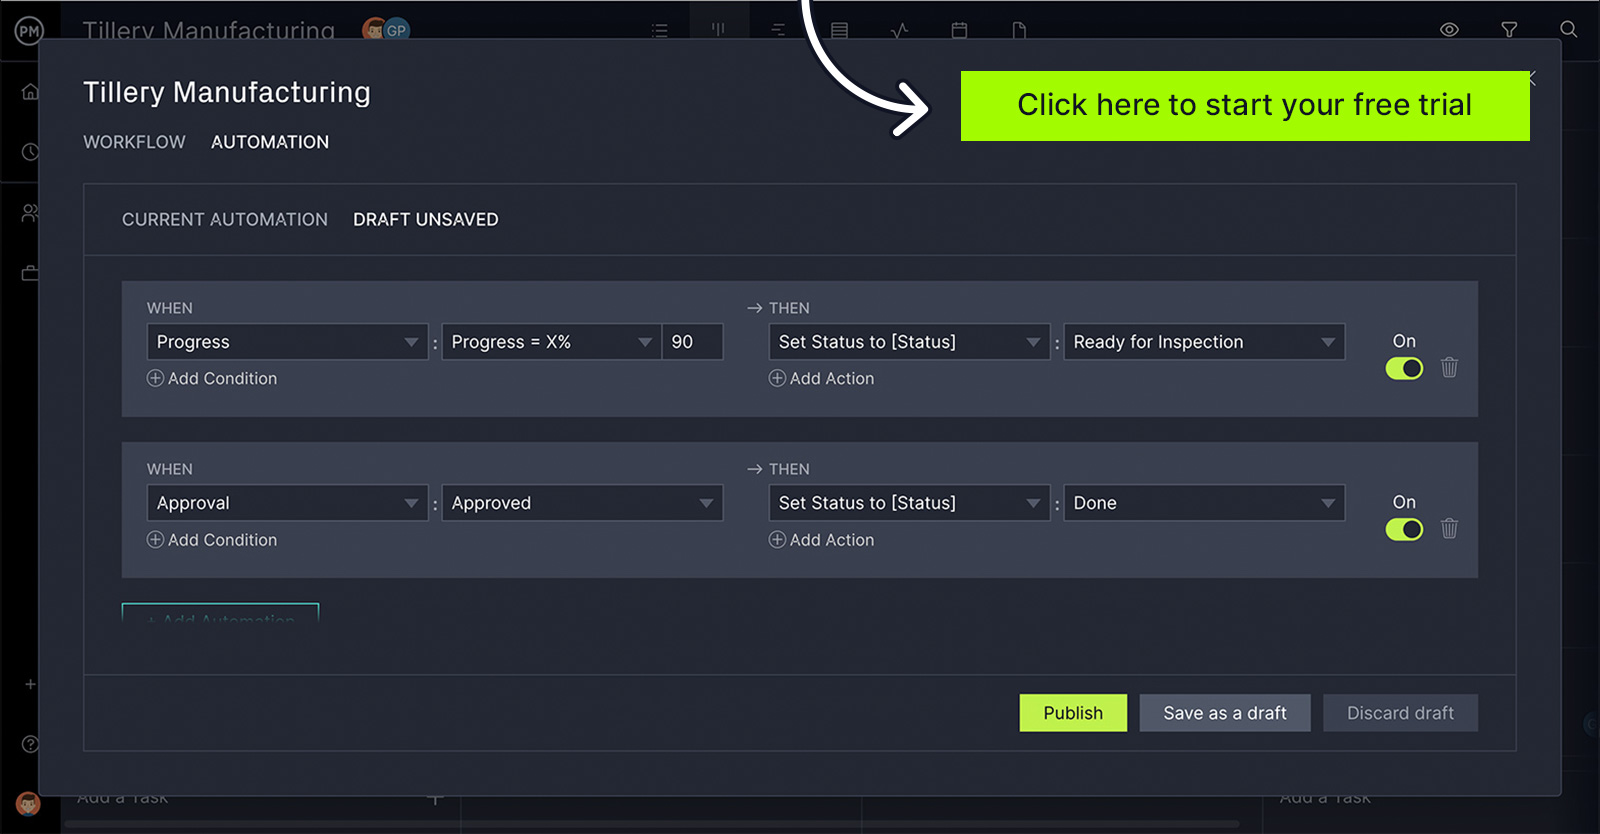Open the files document icon in top bar
The image size is (1600, 834).
click(1019, 30)
